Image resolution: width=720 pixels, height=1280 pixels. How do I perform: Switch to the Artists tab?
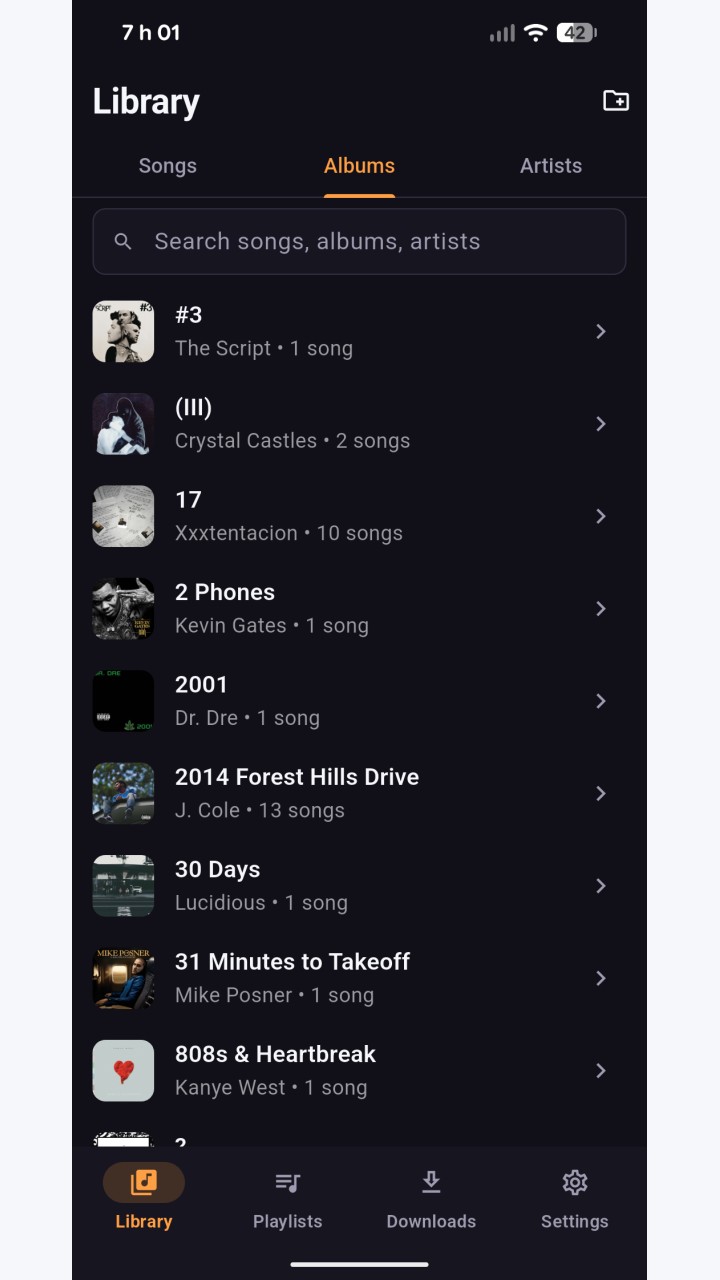tap(551, 166)
